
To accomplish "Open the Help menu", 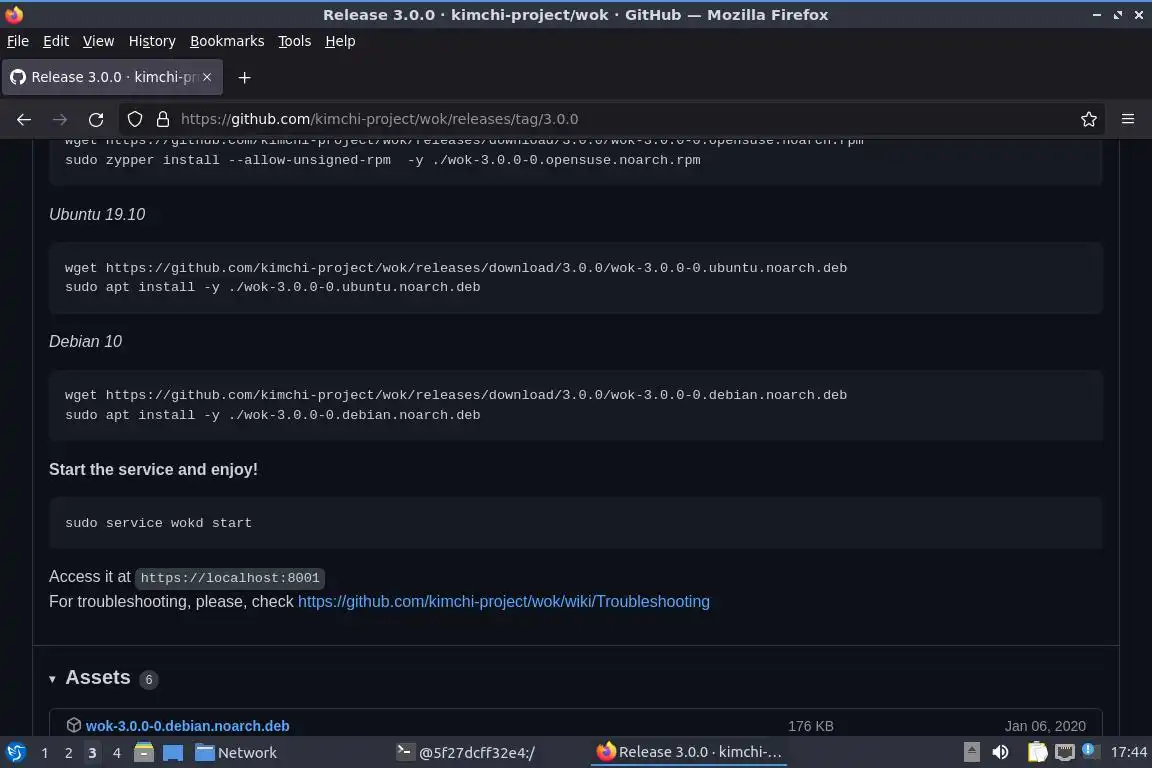I will click(340, 41).
